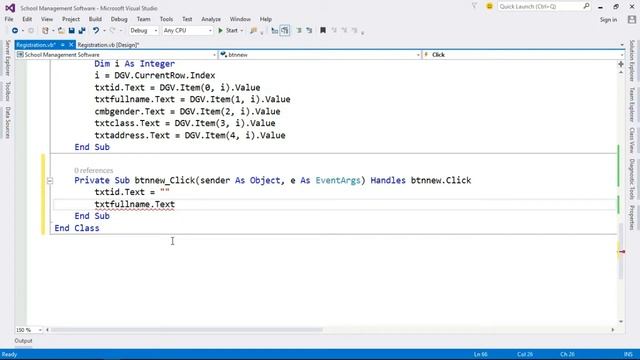Open the Solution Explorer side tab

[632, 60]
